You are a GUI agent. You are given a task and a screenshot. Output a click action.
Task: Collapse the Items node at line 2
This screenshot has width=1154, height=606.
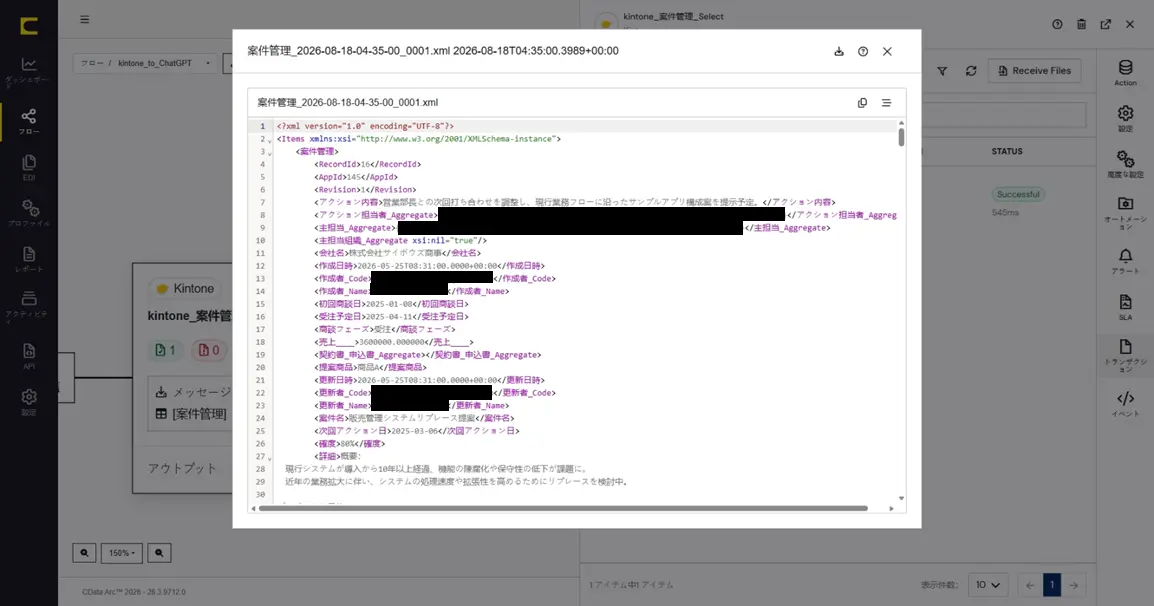269,140
